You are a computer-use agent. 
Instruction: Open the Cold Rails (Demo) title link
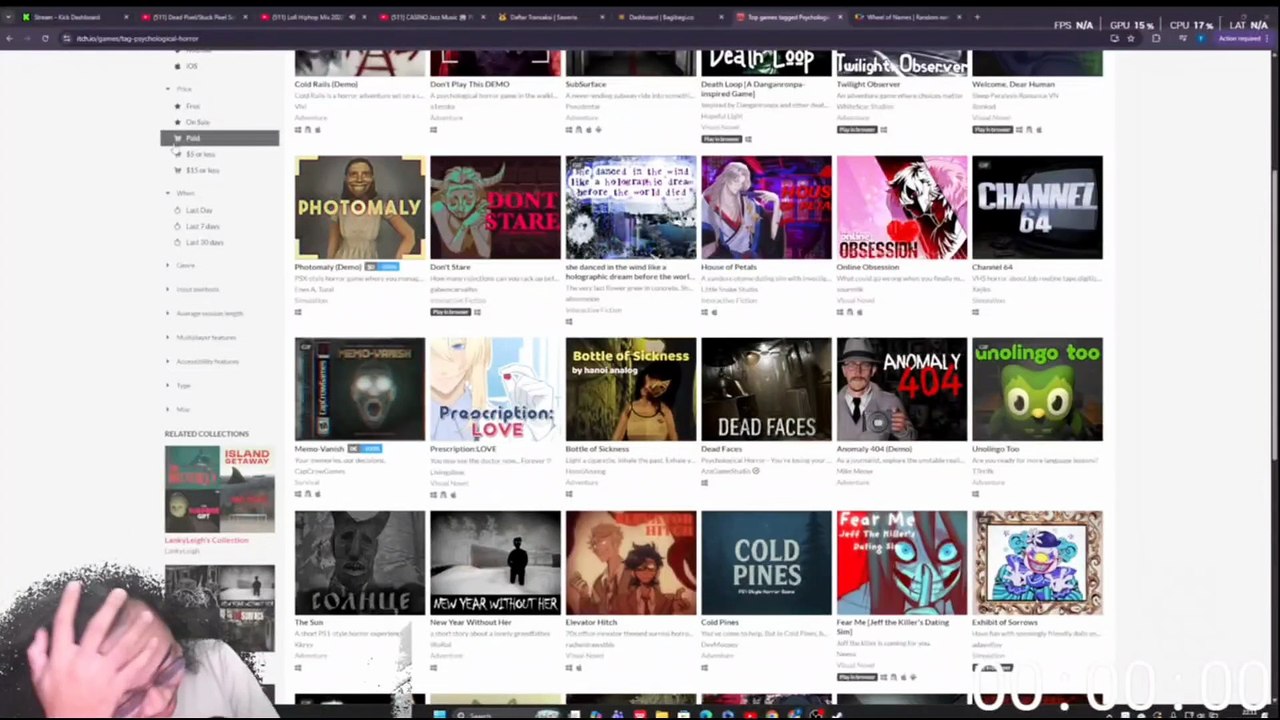click(326, 84)
